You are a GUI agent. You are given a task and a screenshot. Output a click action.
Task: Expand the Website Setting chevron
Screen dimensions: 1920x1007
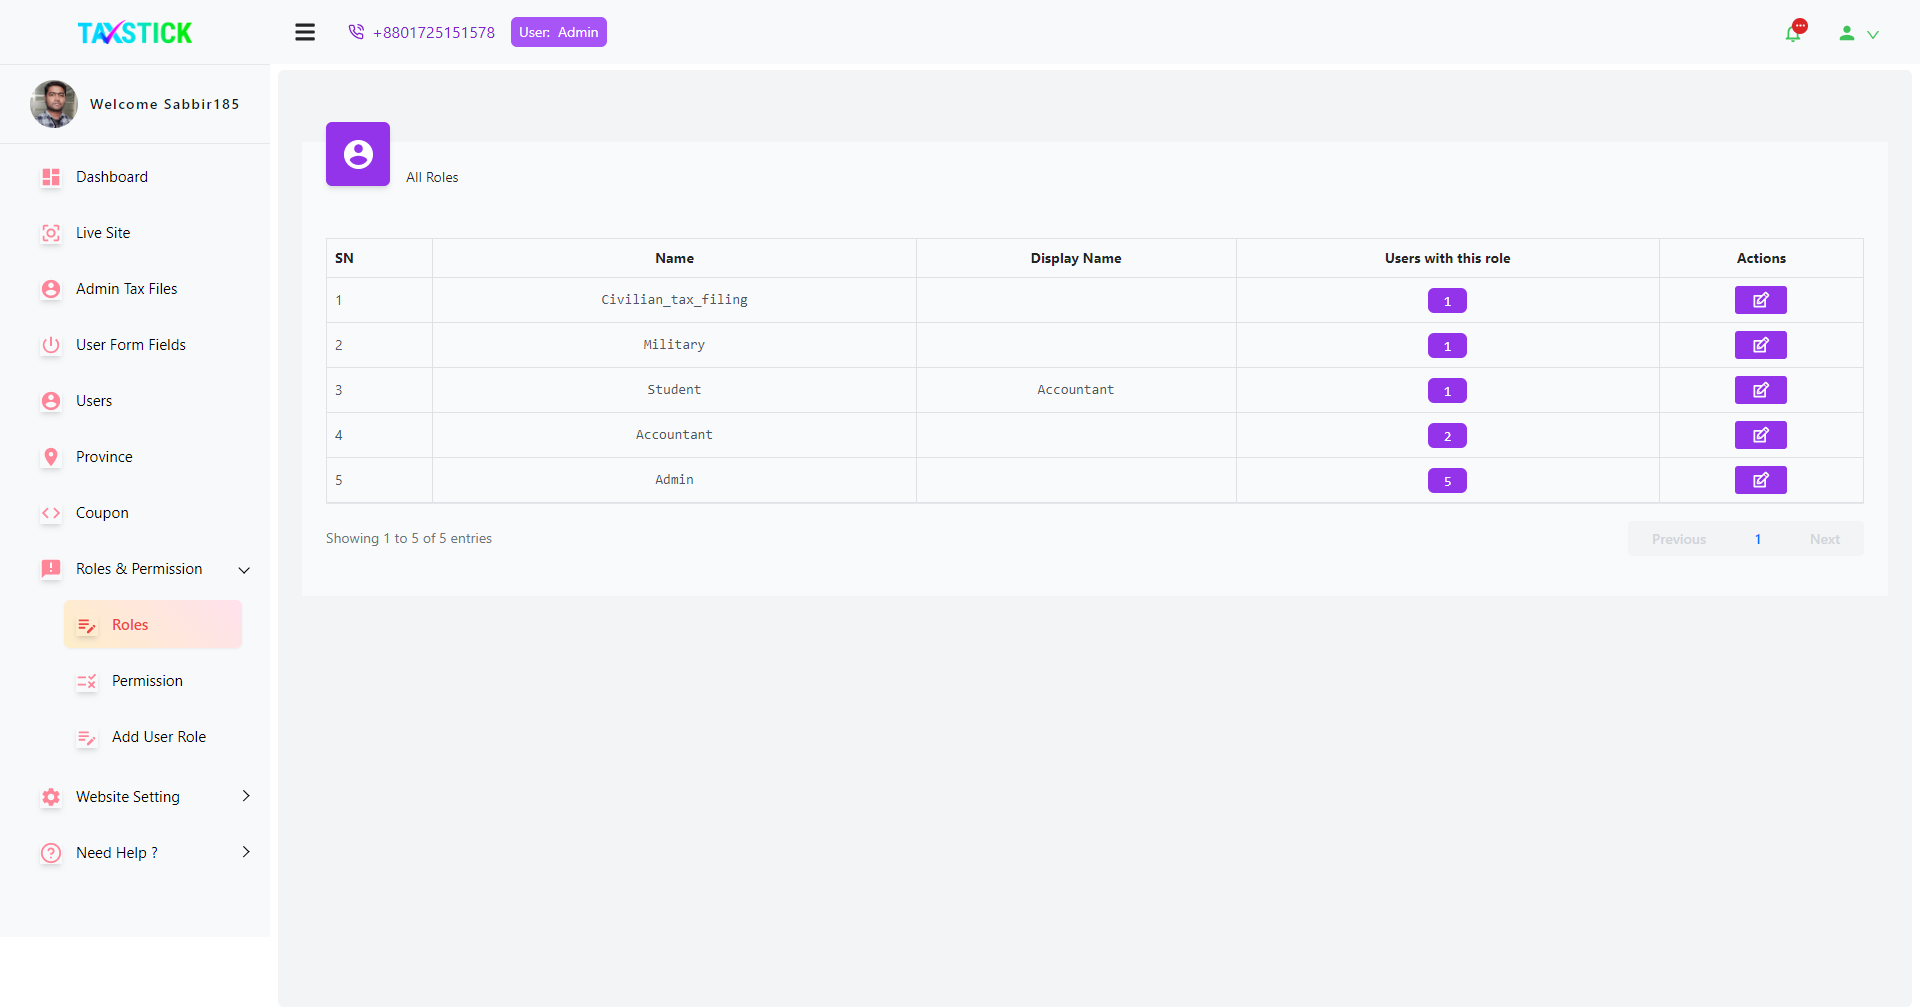[246, 796]
